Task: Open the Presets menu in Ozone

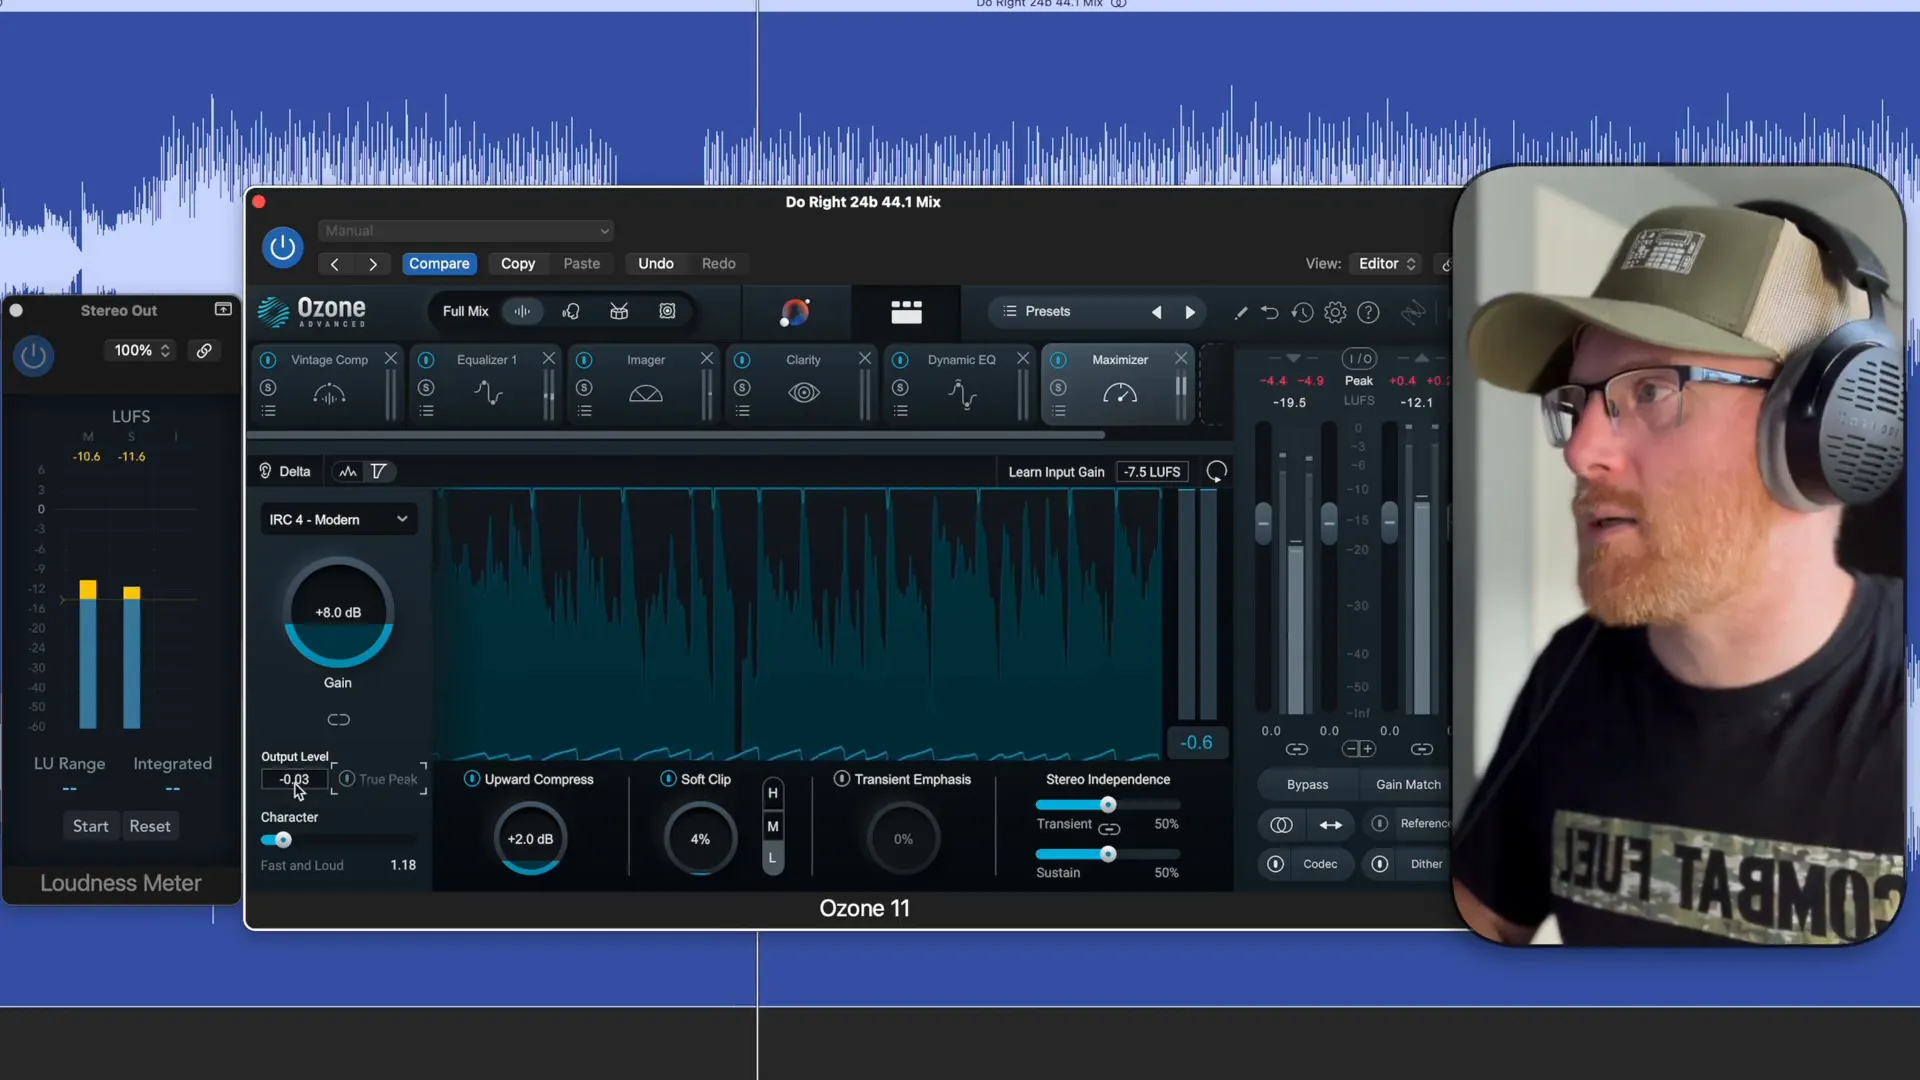Action: tap(1047, 311)
